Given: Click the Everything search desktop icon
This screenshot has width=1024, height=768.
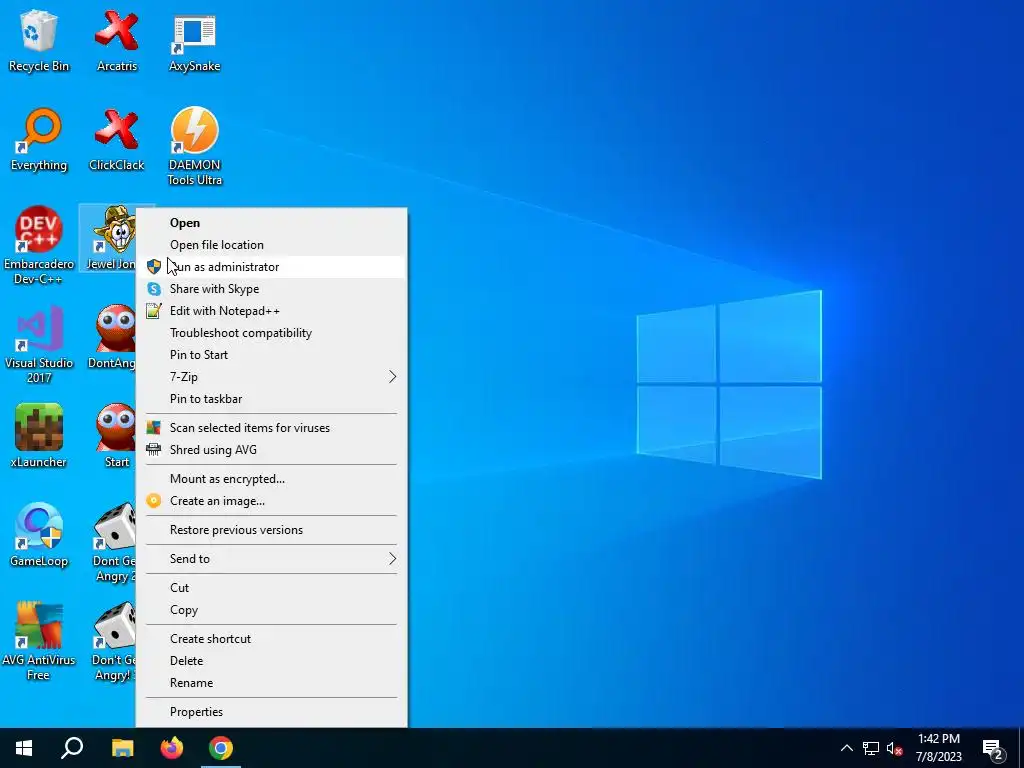Looking at the screenshot, I should click(x=39, y=140).
